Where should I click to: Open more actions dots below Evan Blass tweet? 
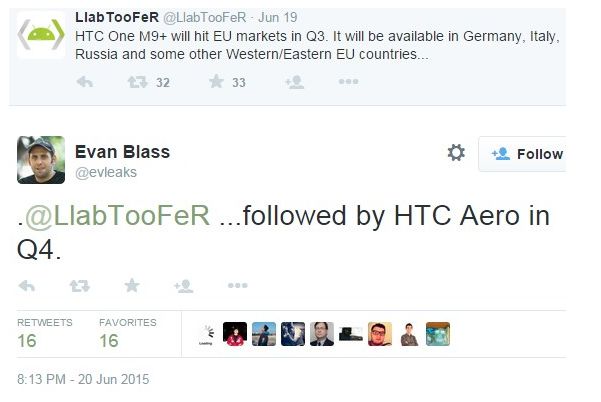238,285
